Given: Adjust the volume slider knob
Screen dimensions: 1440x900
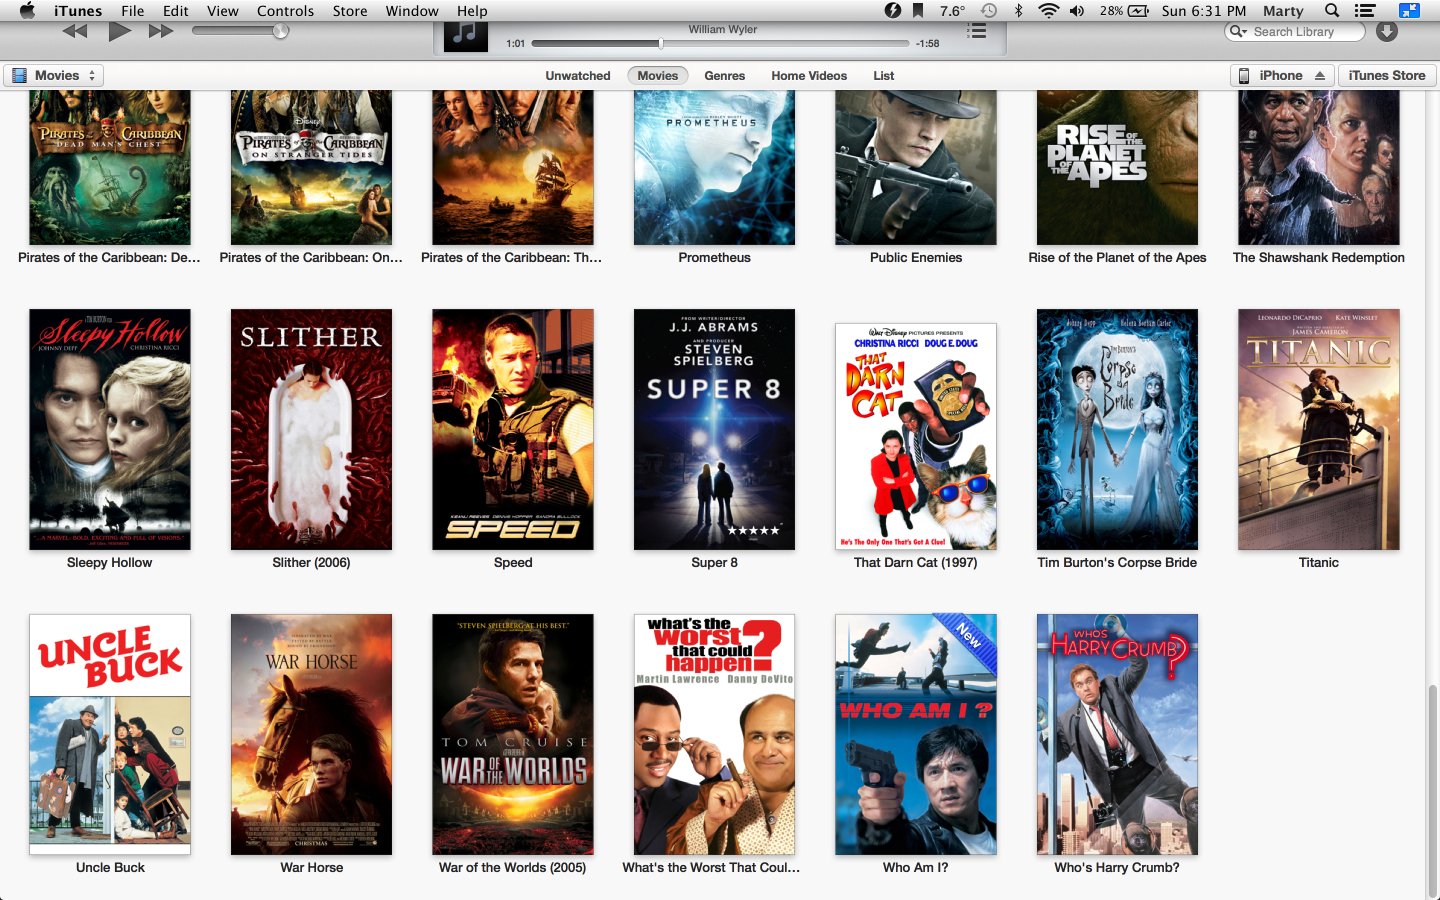Looking at the screenshot, I should click(281, 31).
